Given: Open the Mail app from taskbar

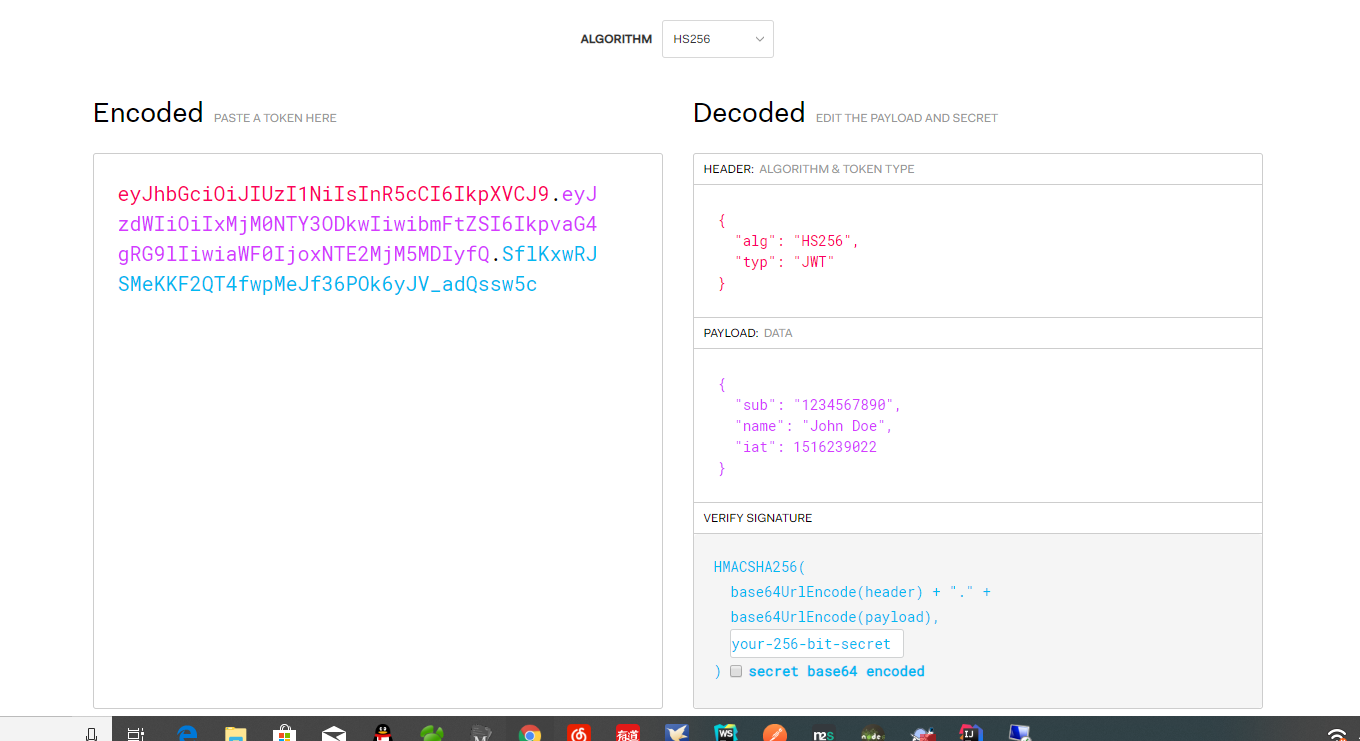Looking at the screenshot, I should coord(334,733).
